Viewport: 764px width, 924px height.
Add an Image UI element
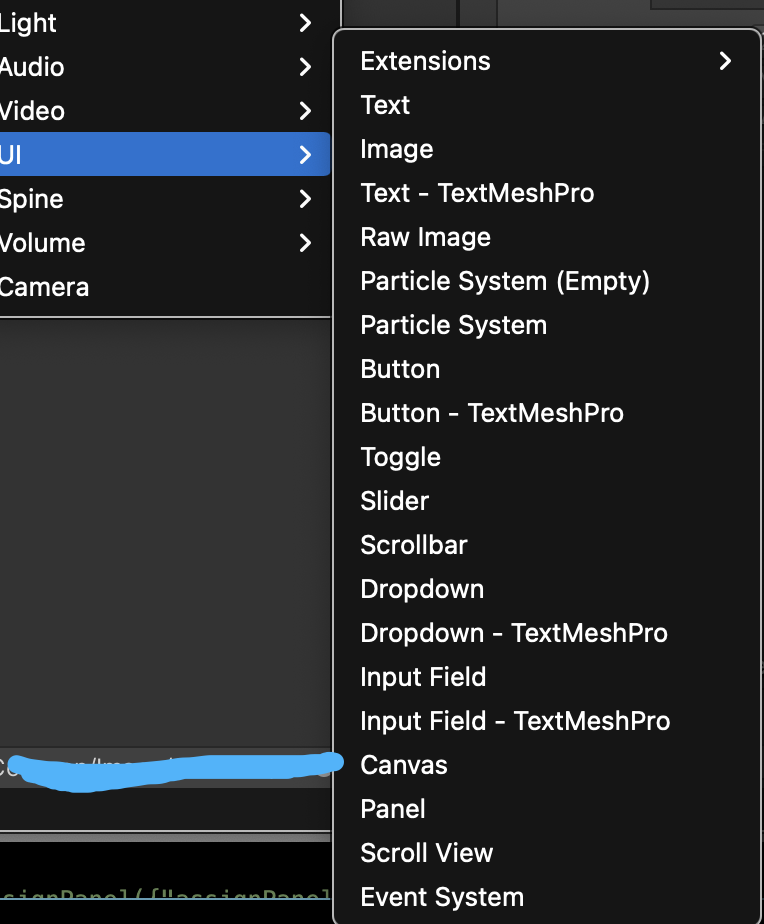(397, 149)
